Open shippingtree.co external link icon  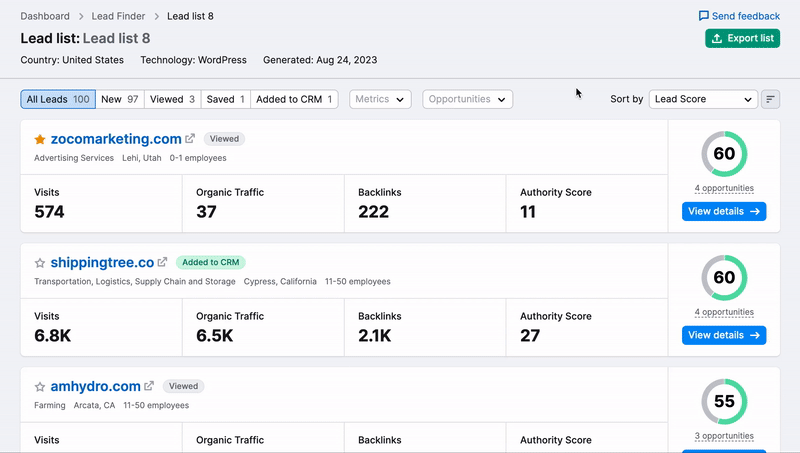pos(163,263)
